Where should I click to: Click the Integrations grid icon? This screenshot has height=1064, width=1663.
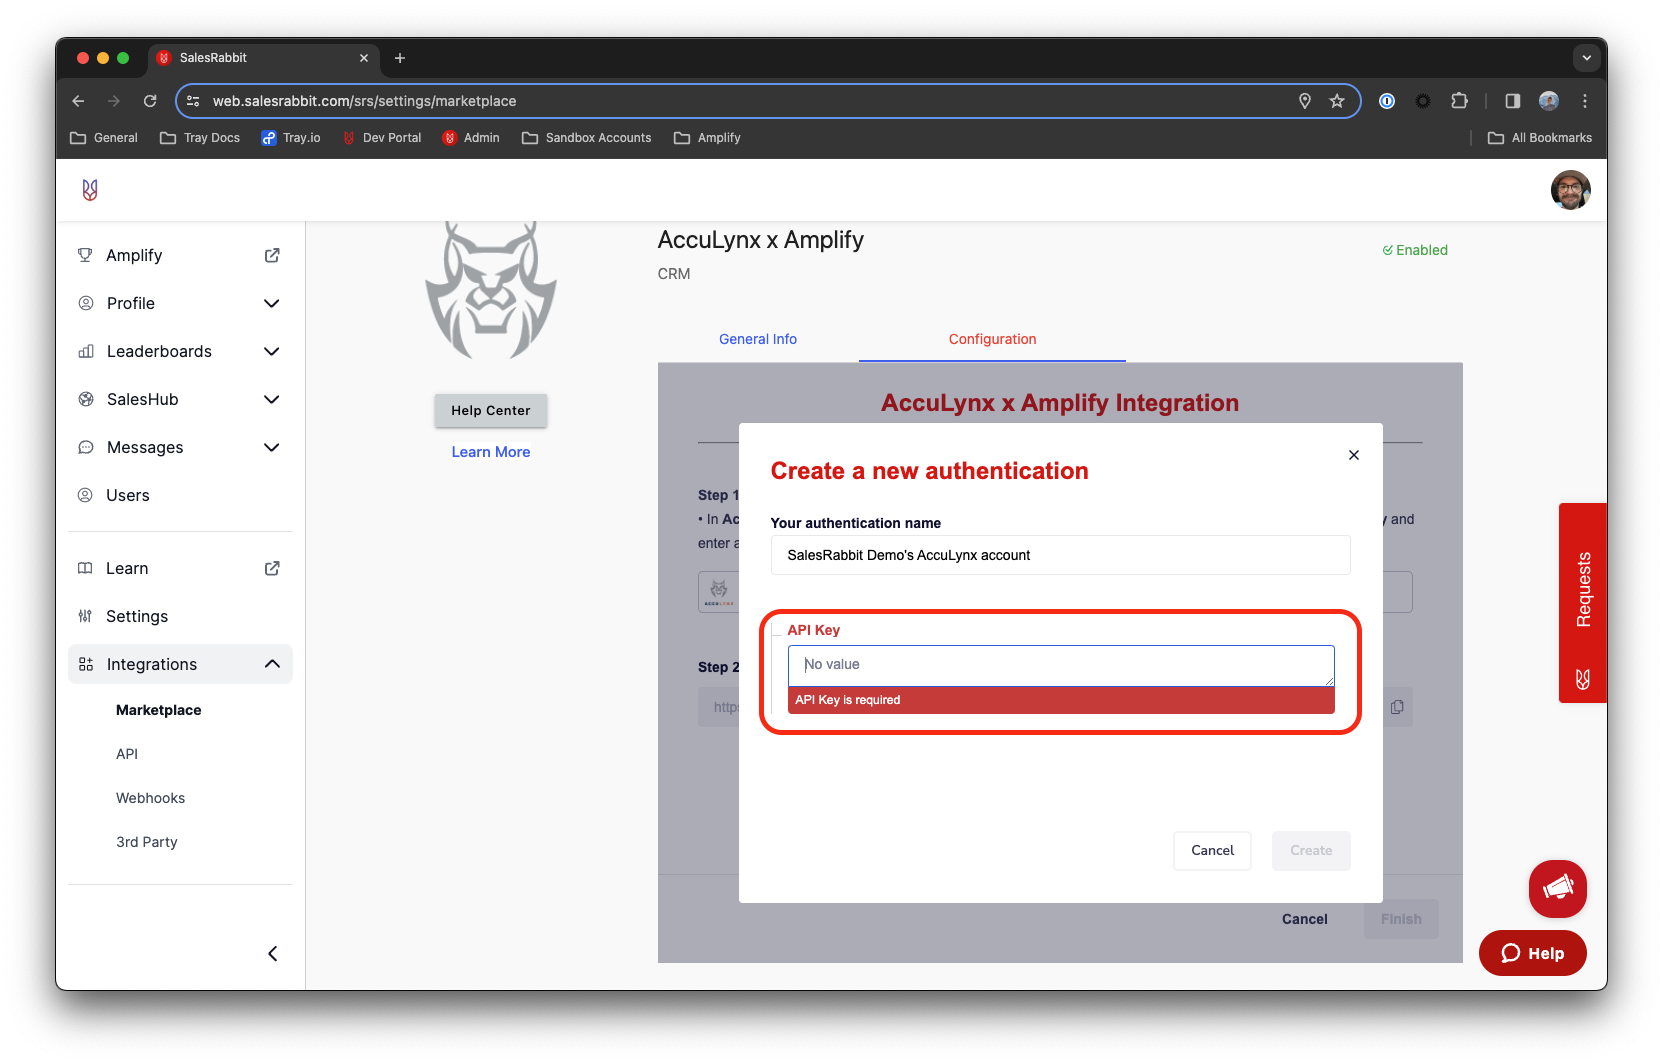click(86, 664)
